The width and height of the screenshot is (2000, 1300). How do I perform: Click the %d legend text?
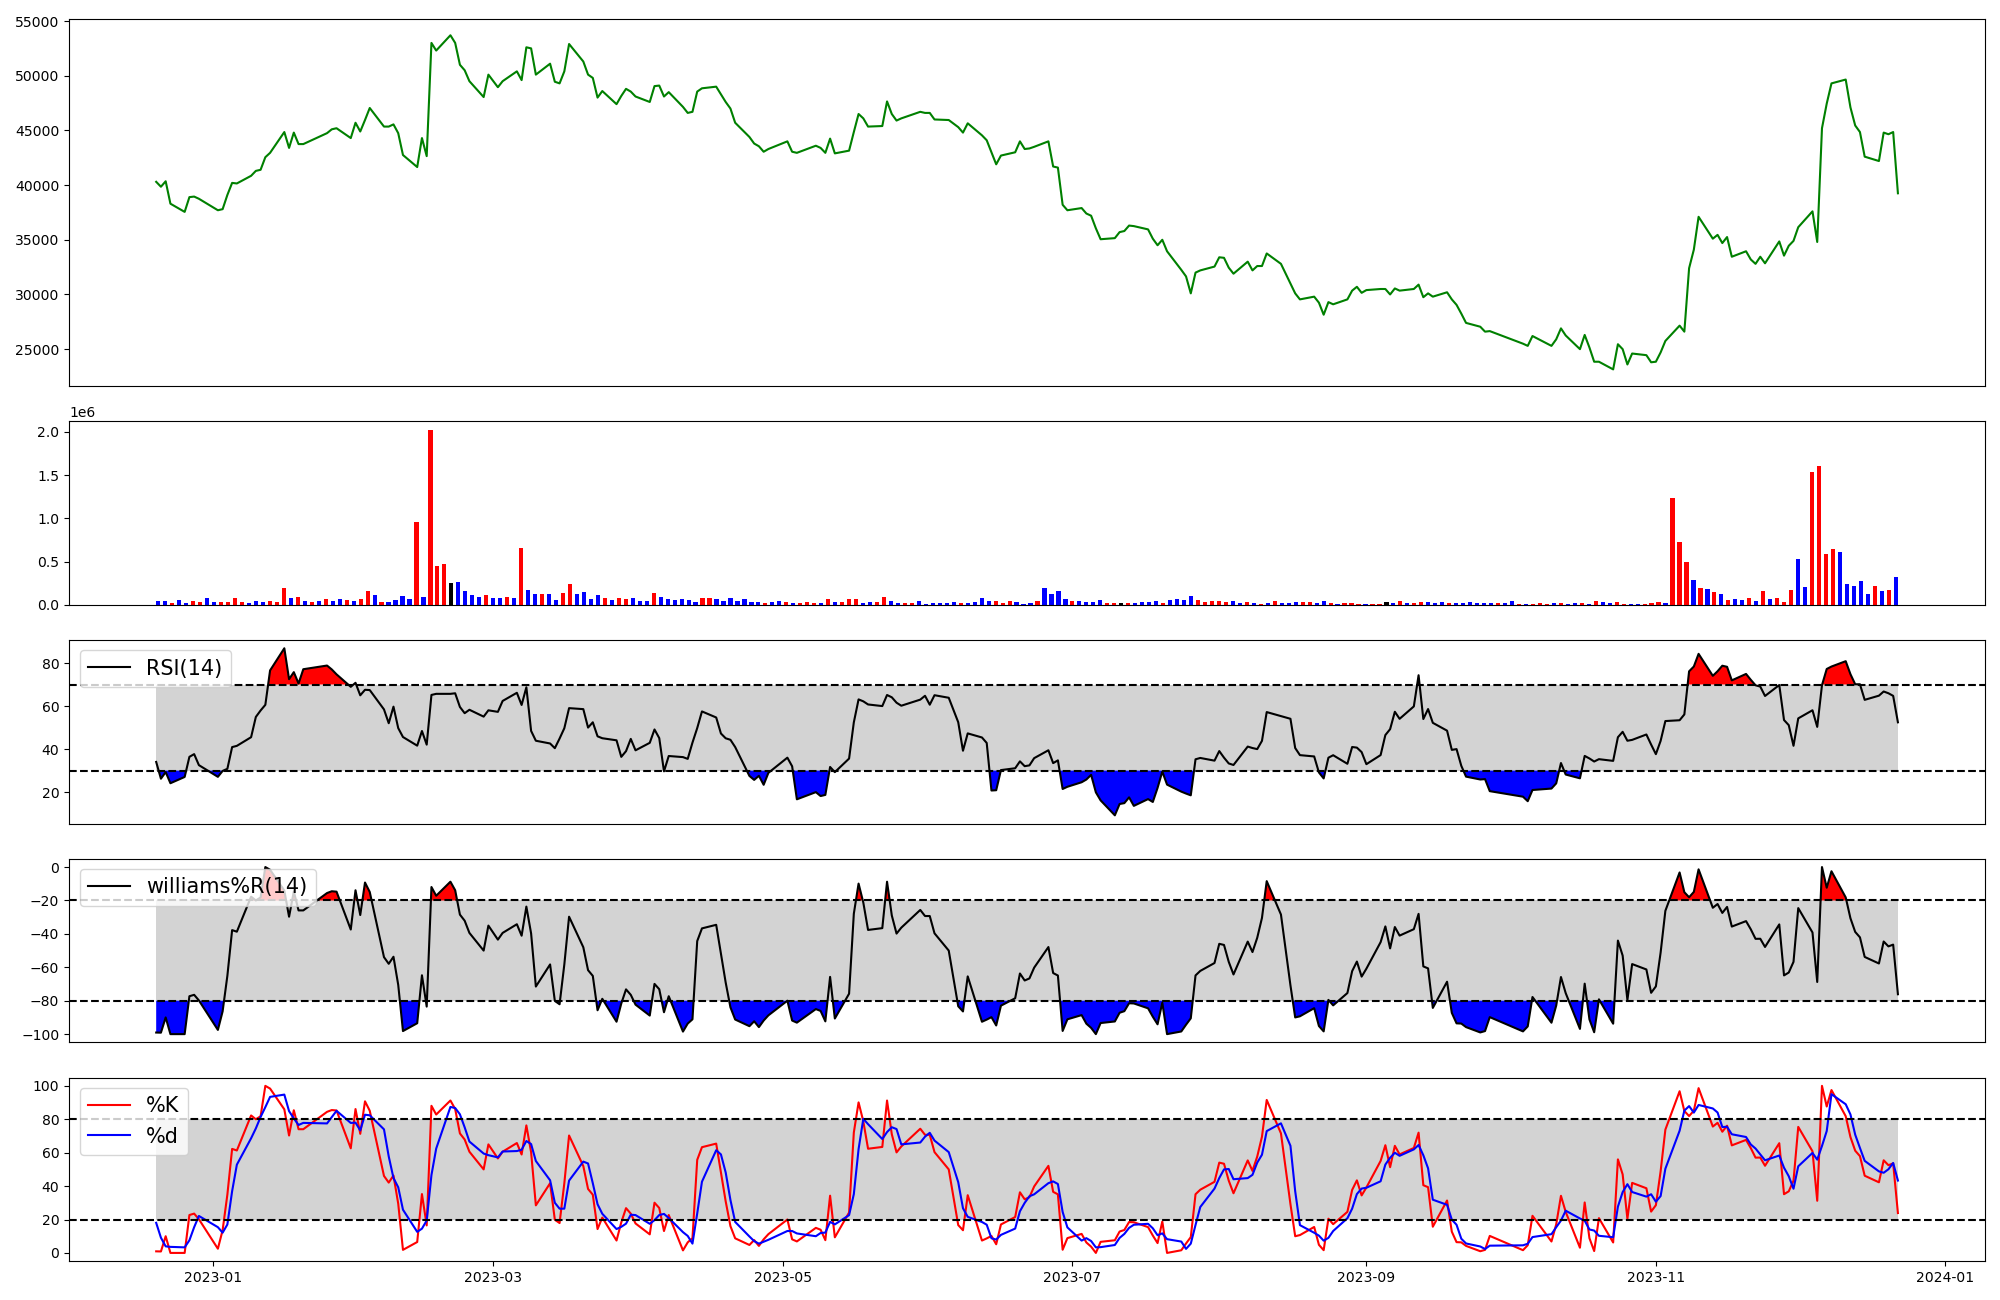coord(162,1136)
